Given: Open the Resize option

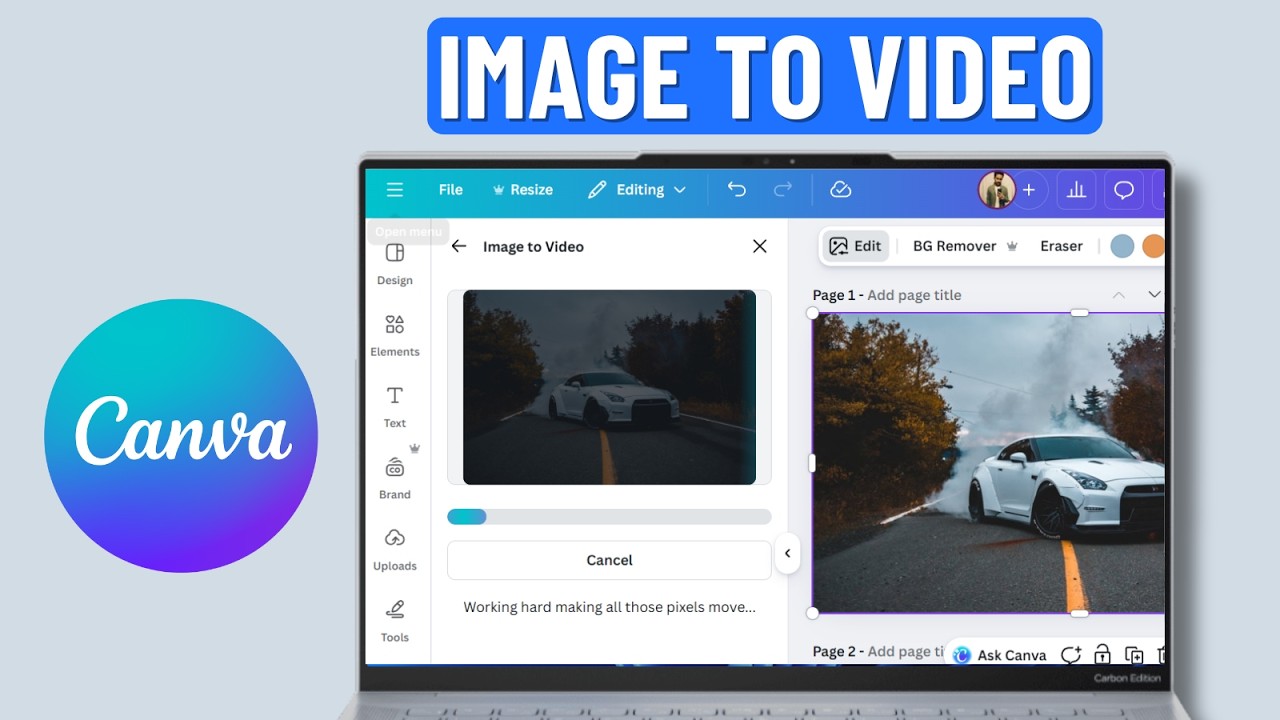Looking at the screenshot, I should [522, 190].
